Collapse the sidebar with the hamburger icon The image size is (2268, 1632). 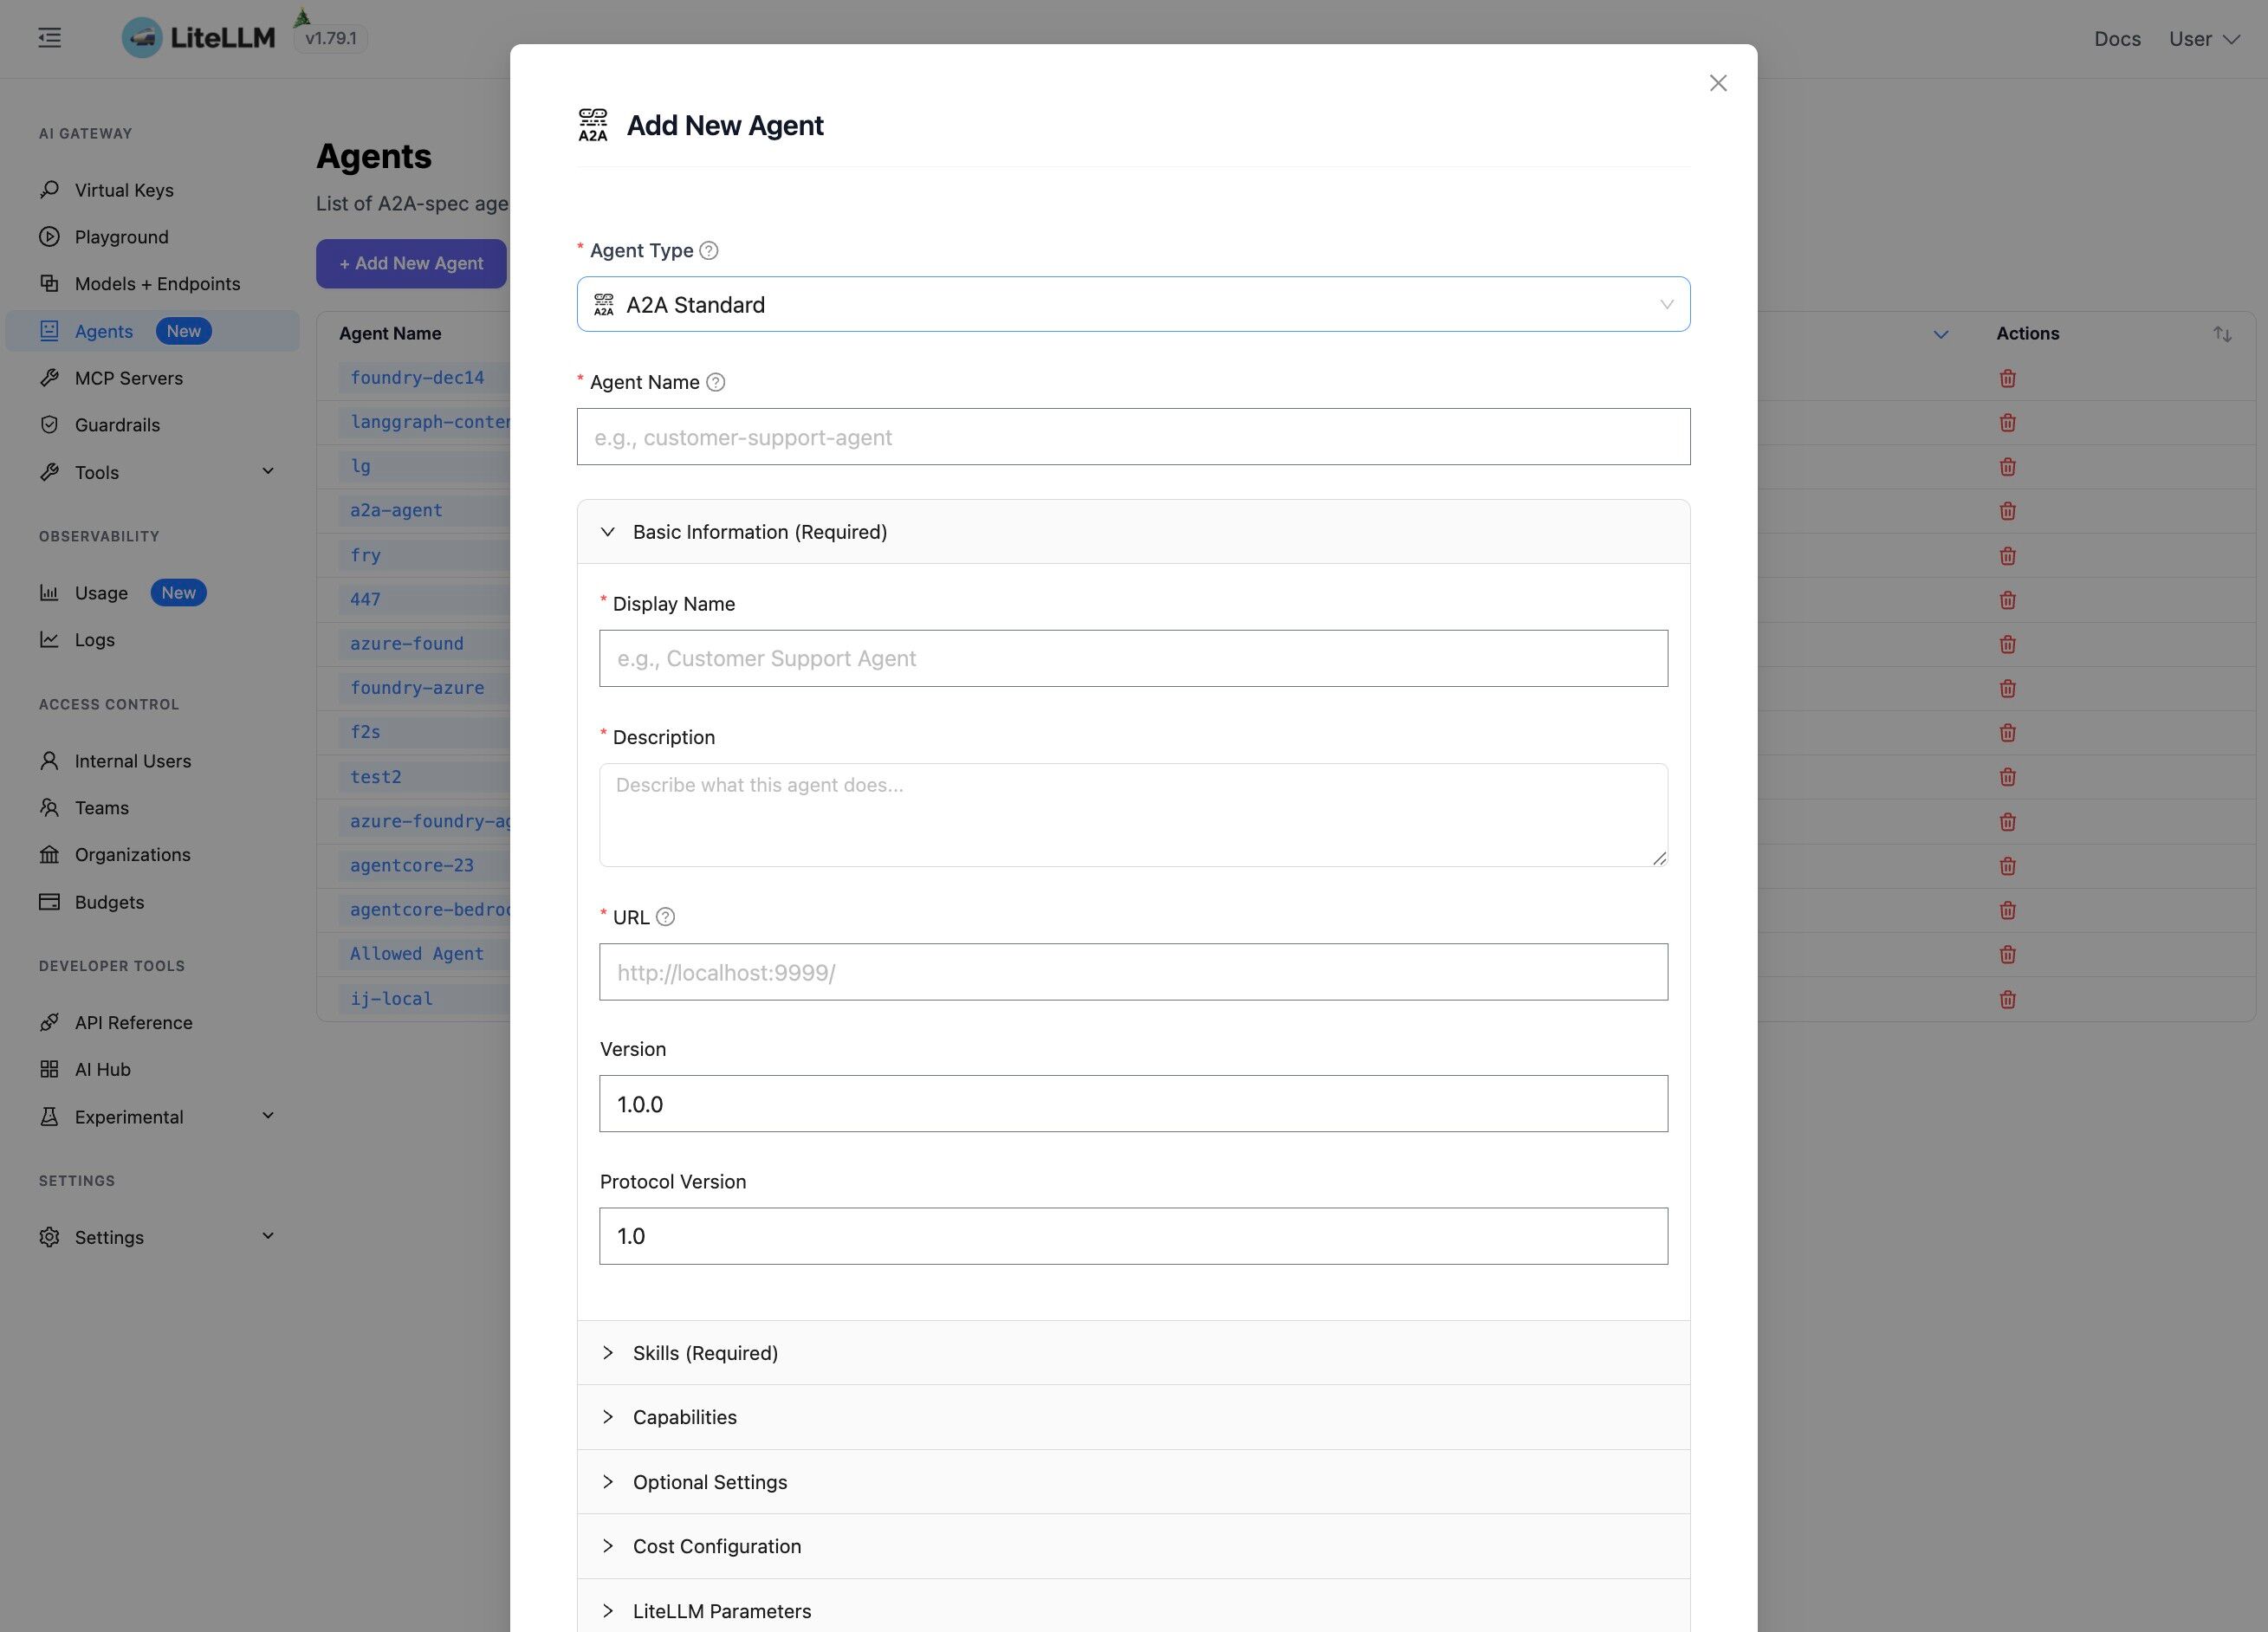48,37
